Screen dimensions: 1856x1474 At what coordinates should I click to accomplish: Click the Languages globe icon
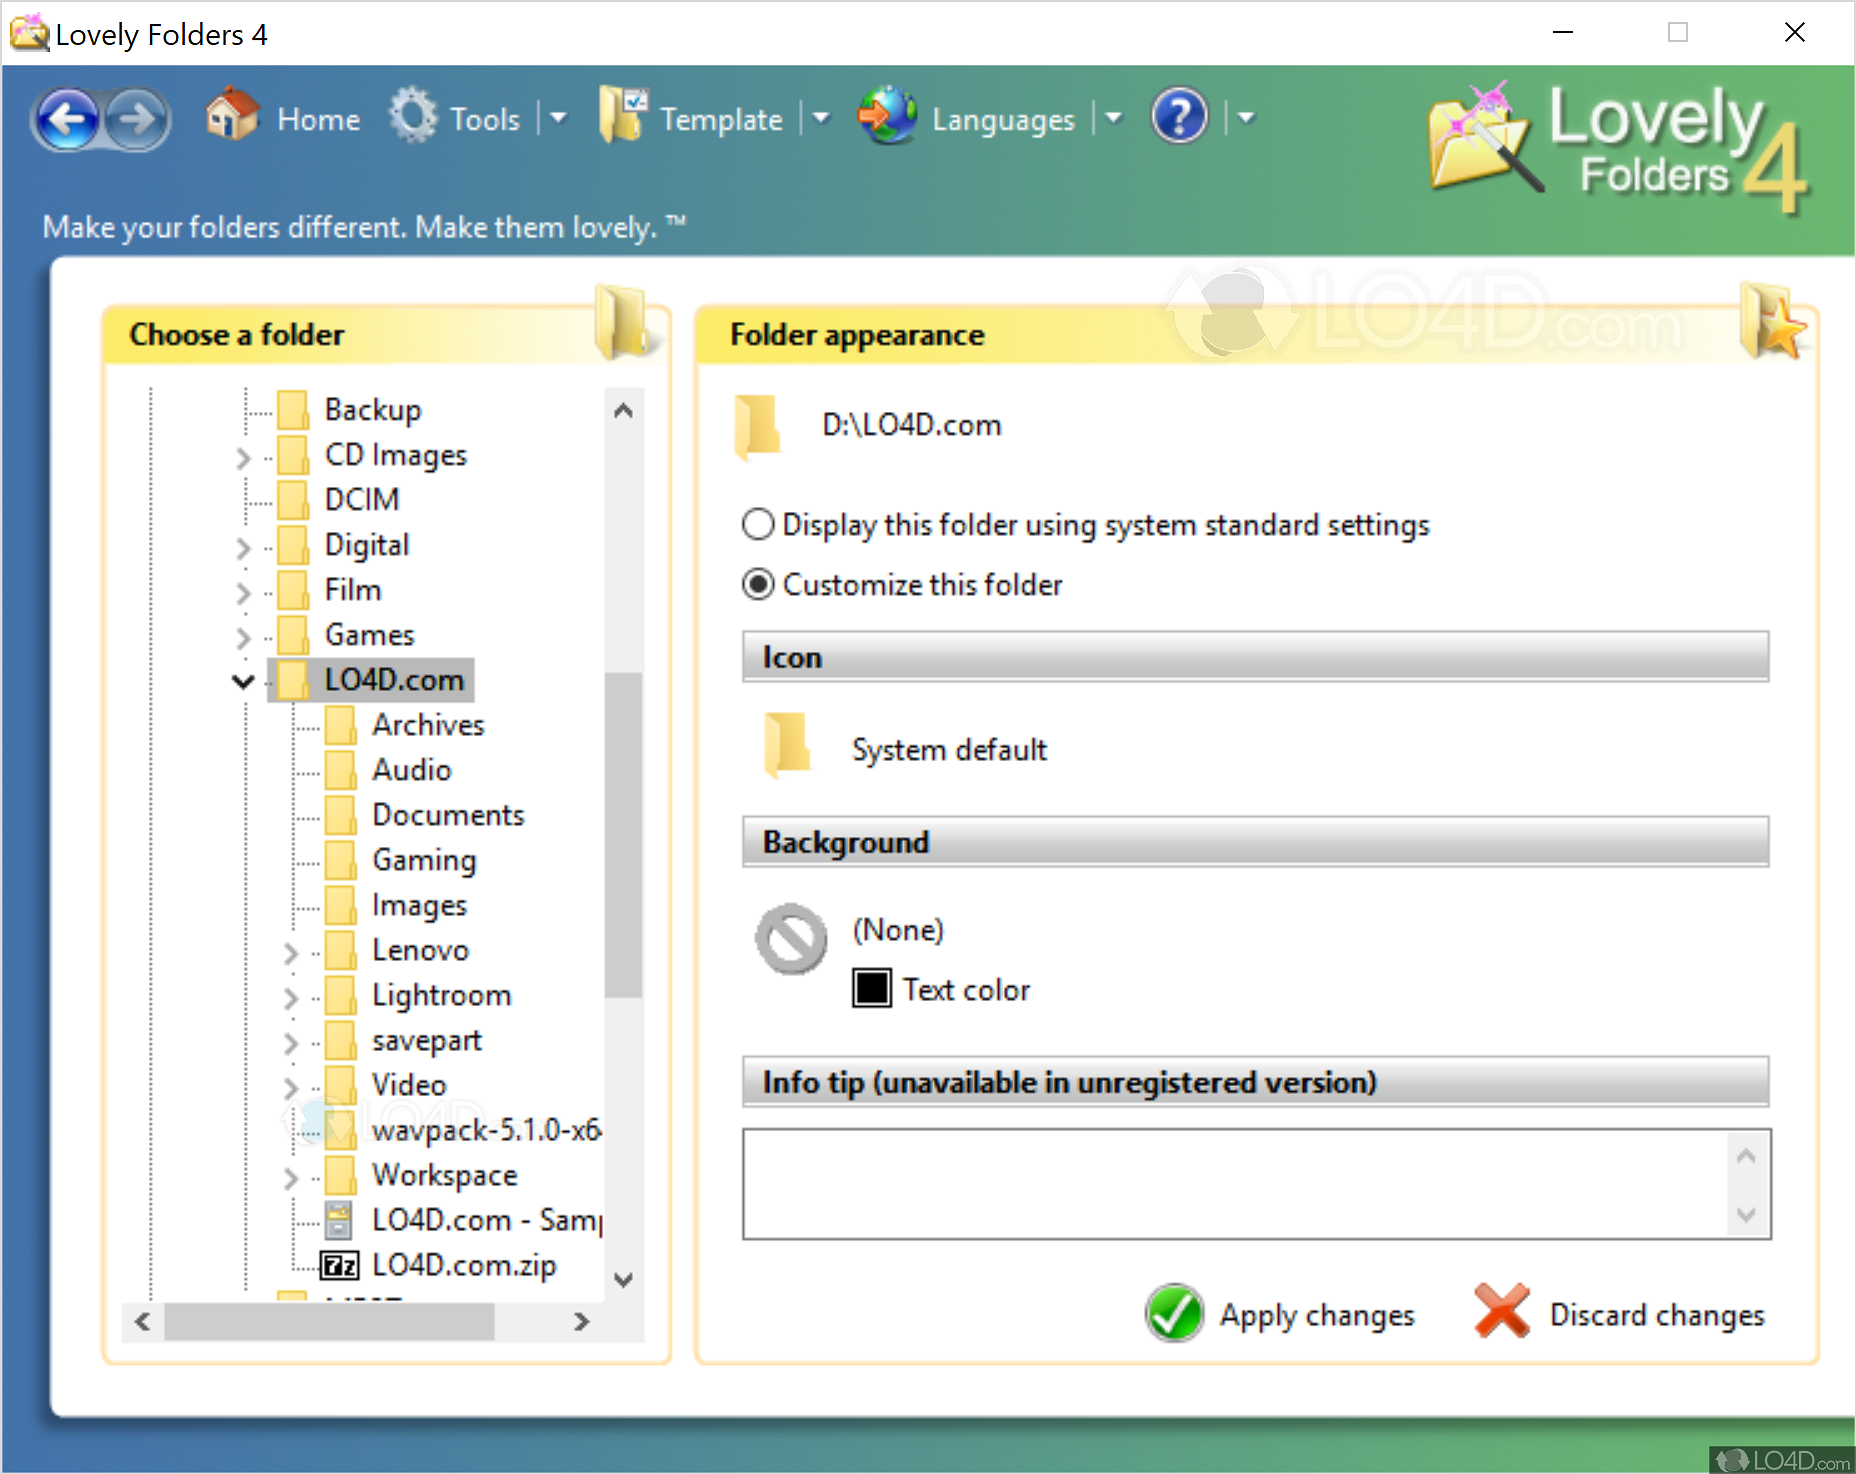[x=886, y=116]
